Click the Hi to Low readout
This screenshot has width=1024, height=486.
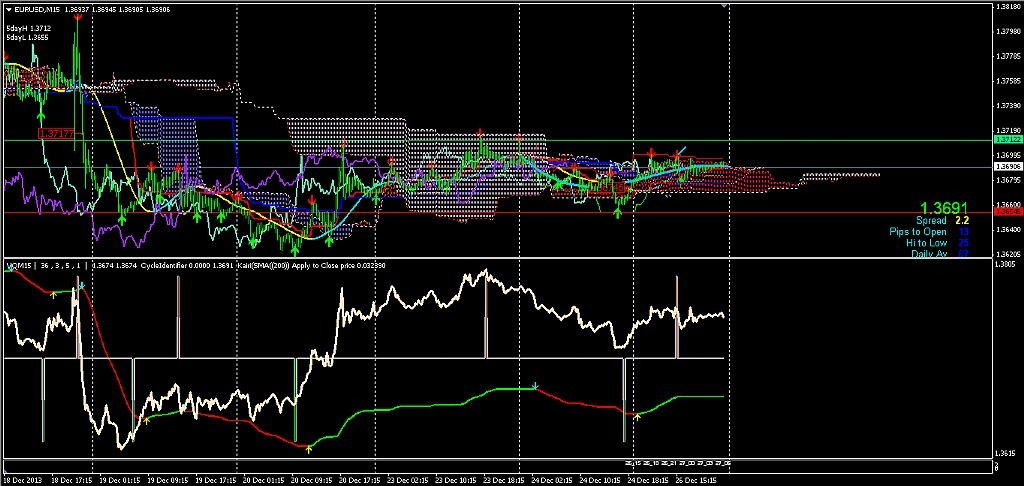pyautogui.click(x=938, y=242)
